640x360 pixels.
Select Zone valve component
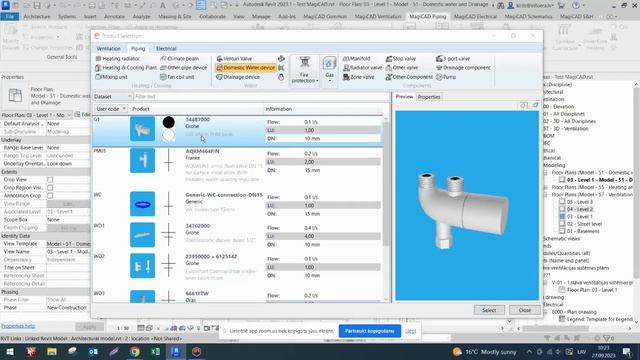pyautogui.click(x=359, y=77)
